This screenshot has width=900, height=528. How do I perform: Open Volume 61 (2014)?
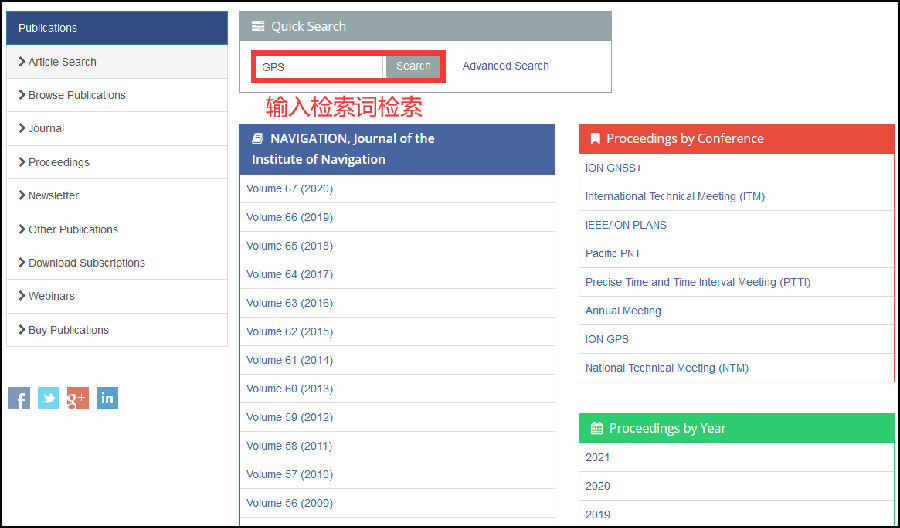pos(289,360)
